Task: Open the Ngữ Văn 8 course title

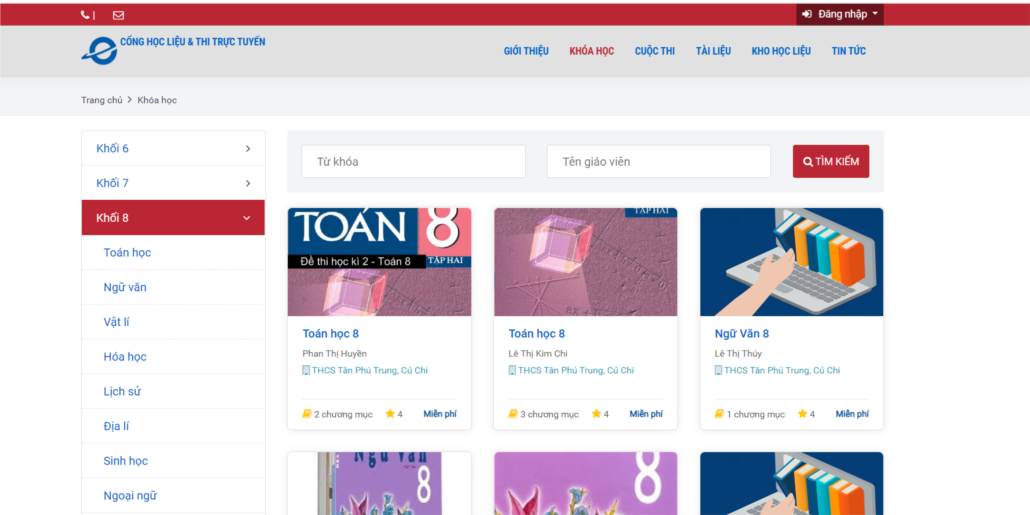Action: coord(742,334)
